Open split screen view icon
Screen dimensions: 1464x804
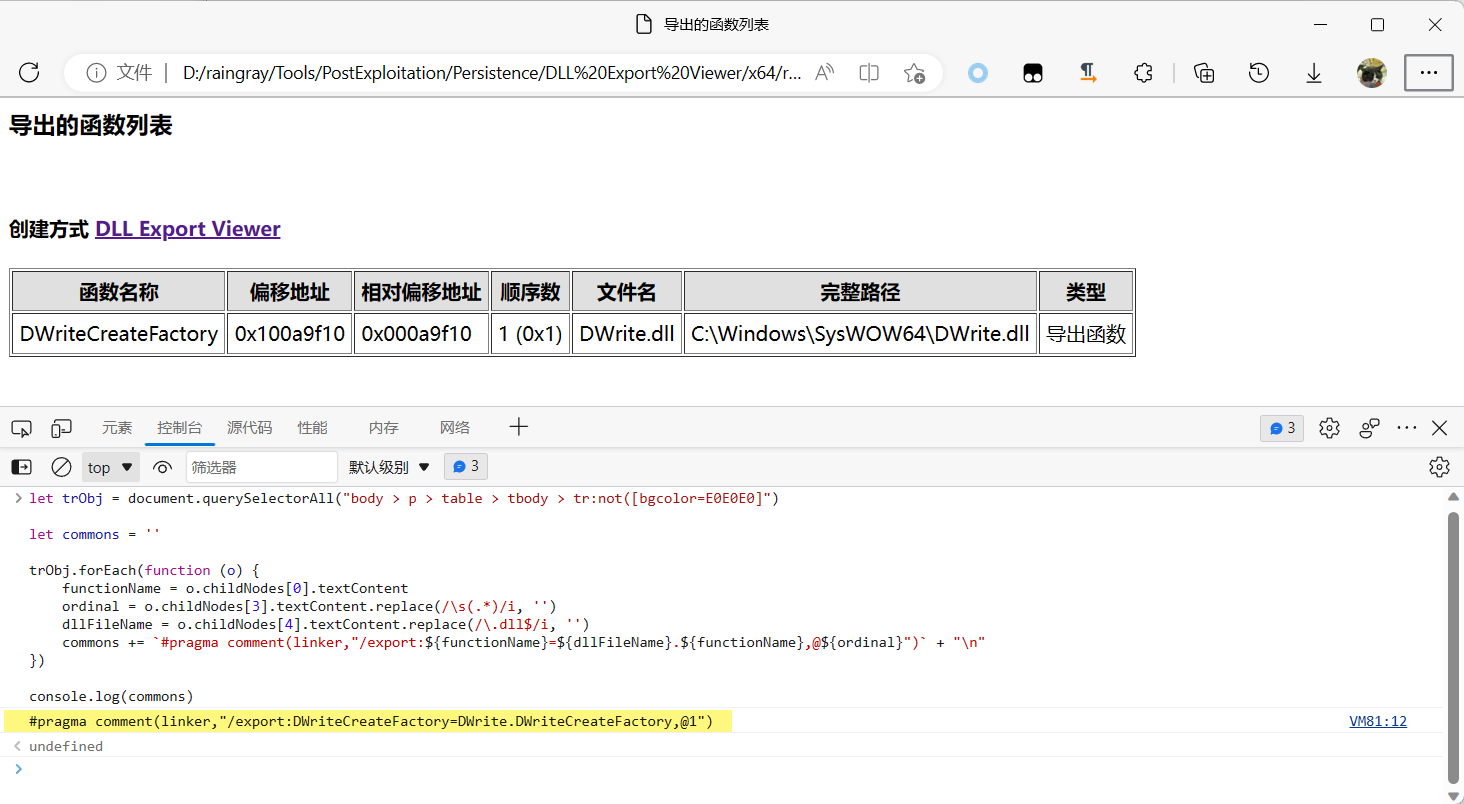tap(869, 73)
